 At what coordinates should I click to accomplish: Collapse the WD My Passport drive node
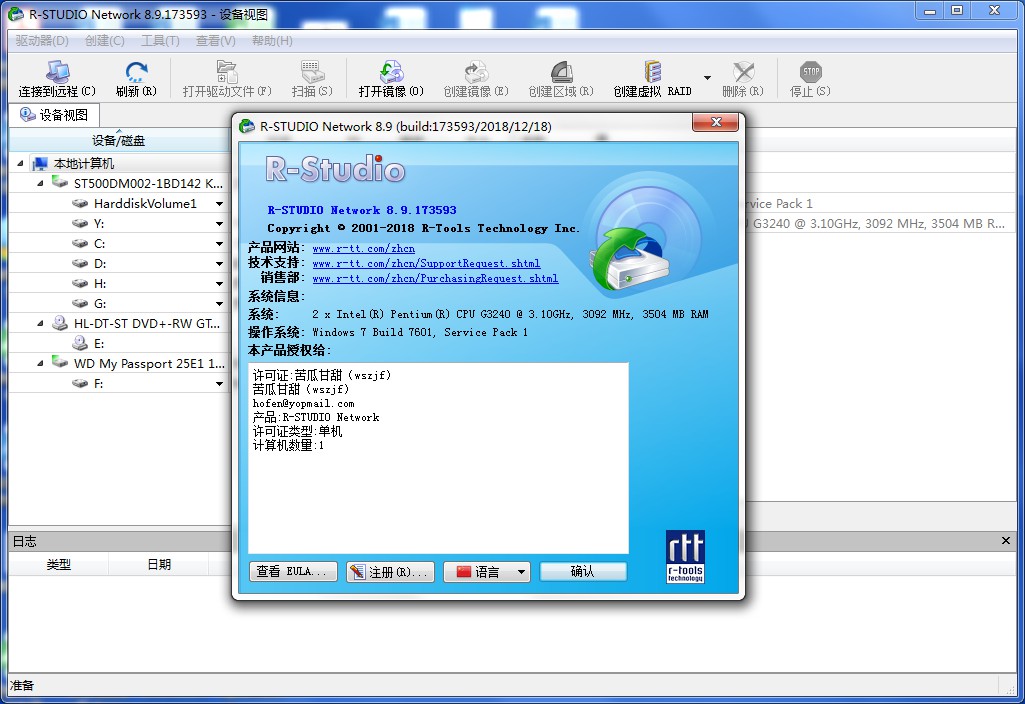(x=40, y=363)
